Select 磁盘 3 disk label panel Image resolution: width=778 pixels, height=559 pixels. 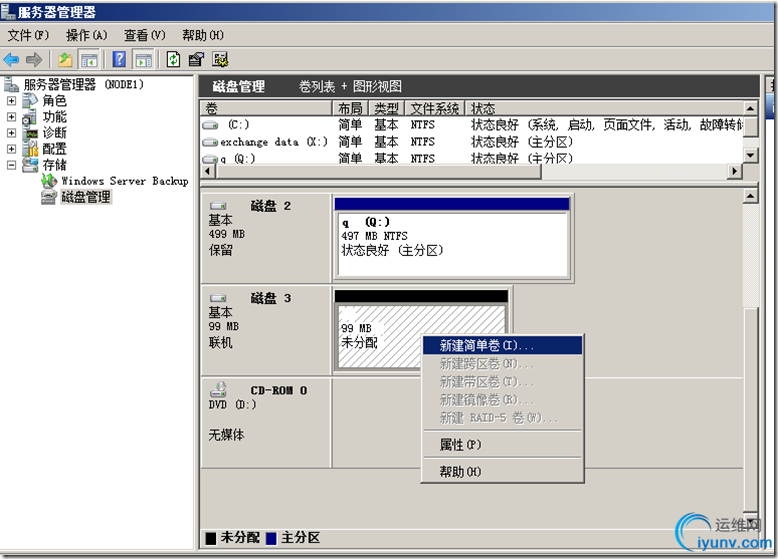(266, 330)
